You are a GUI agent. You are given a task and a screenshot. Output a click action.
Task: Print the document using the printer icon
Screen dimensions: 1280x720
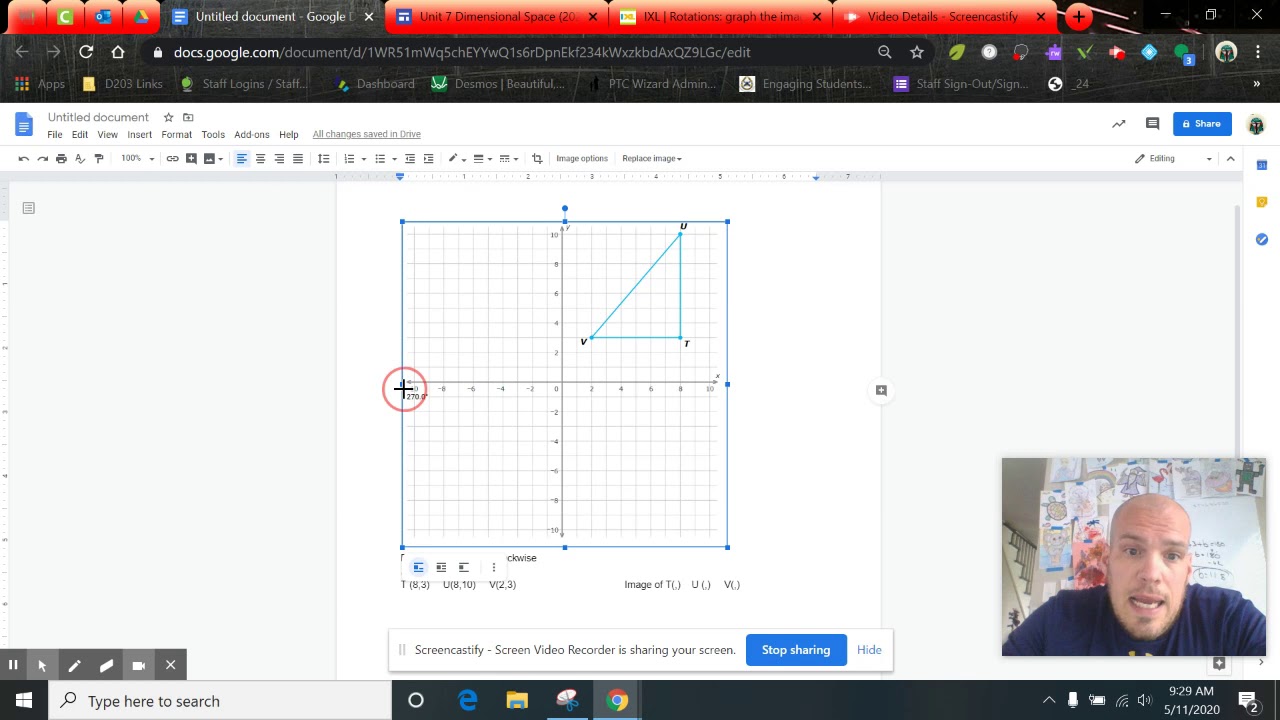point(61,158)
